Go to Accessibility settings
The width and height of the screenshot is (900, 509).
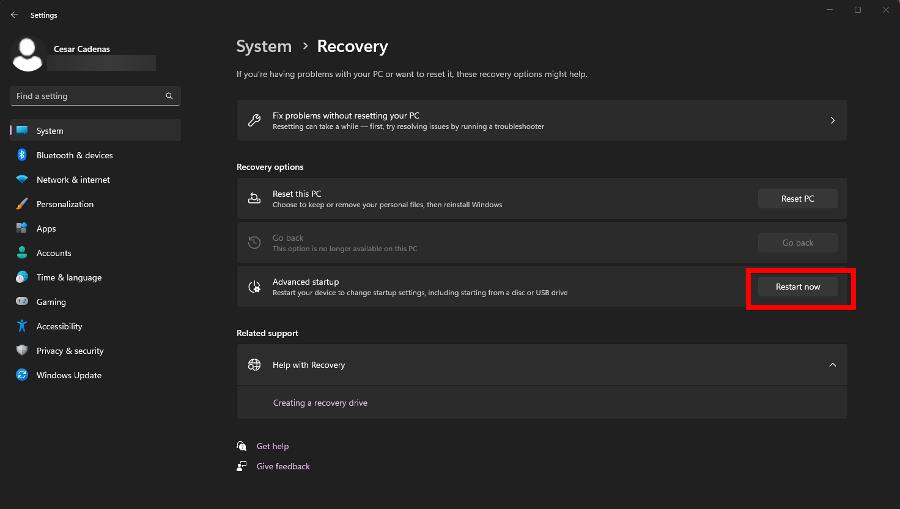pos(95,326)
